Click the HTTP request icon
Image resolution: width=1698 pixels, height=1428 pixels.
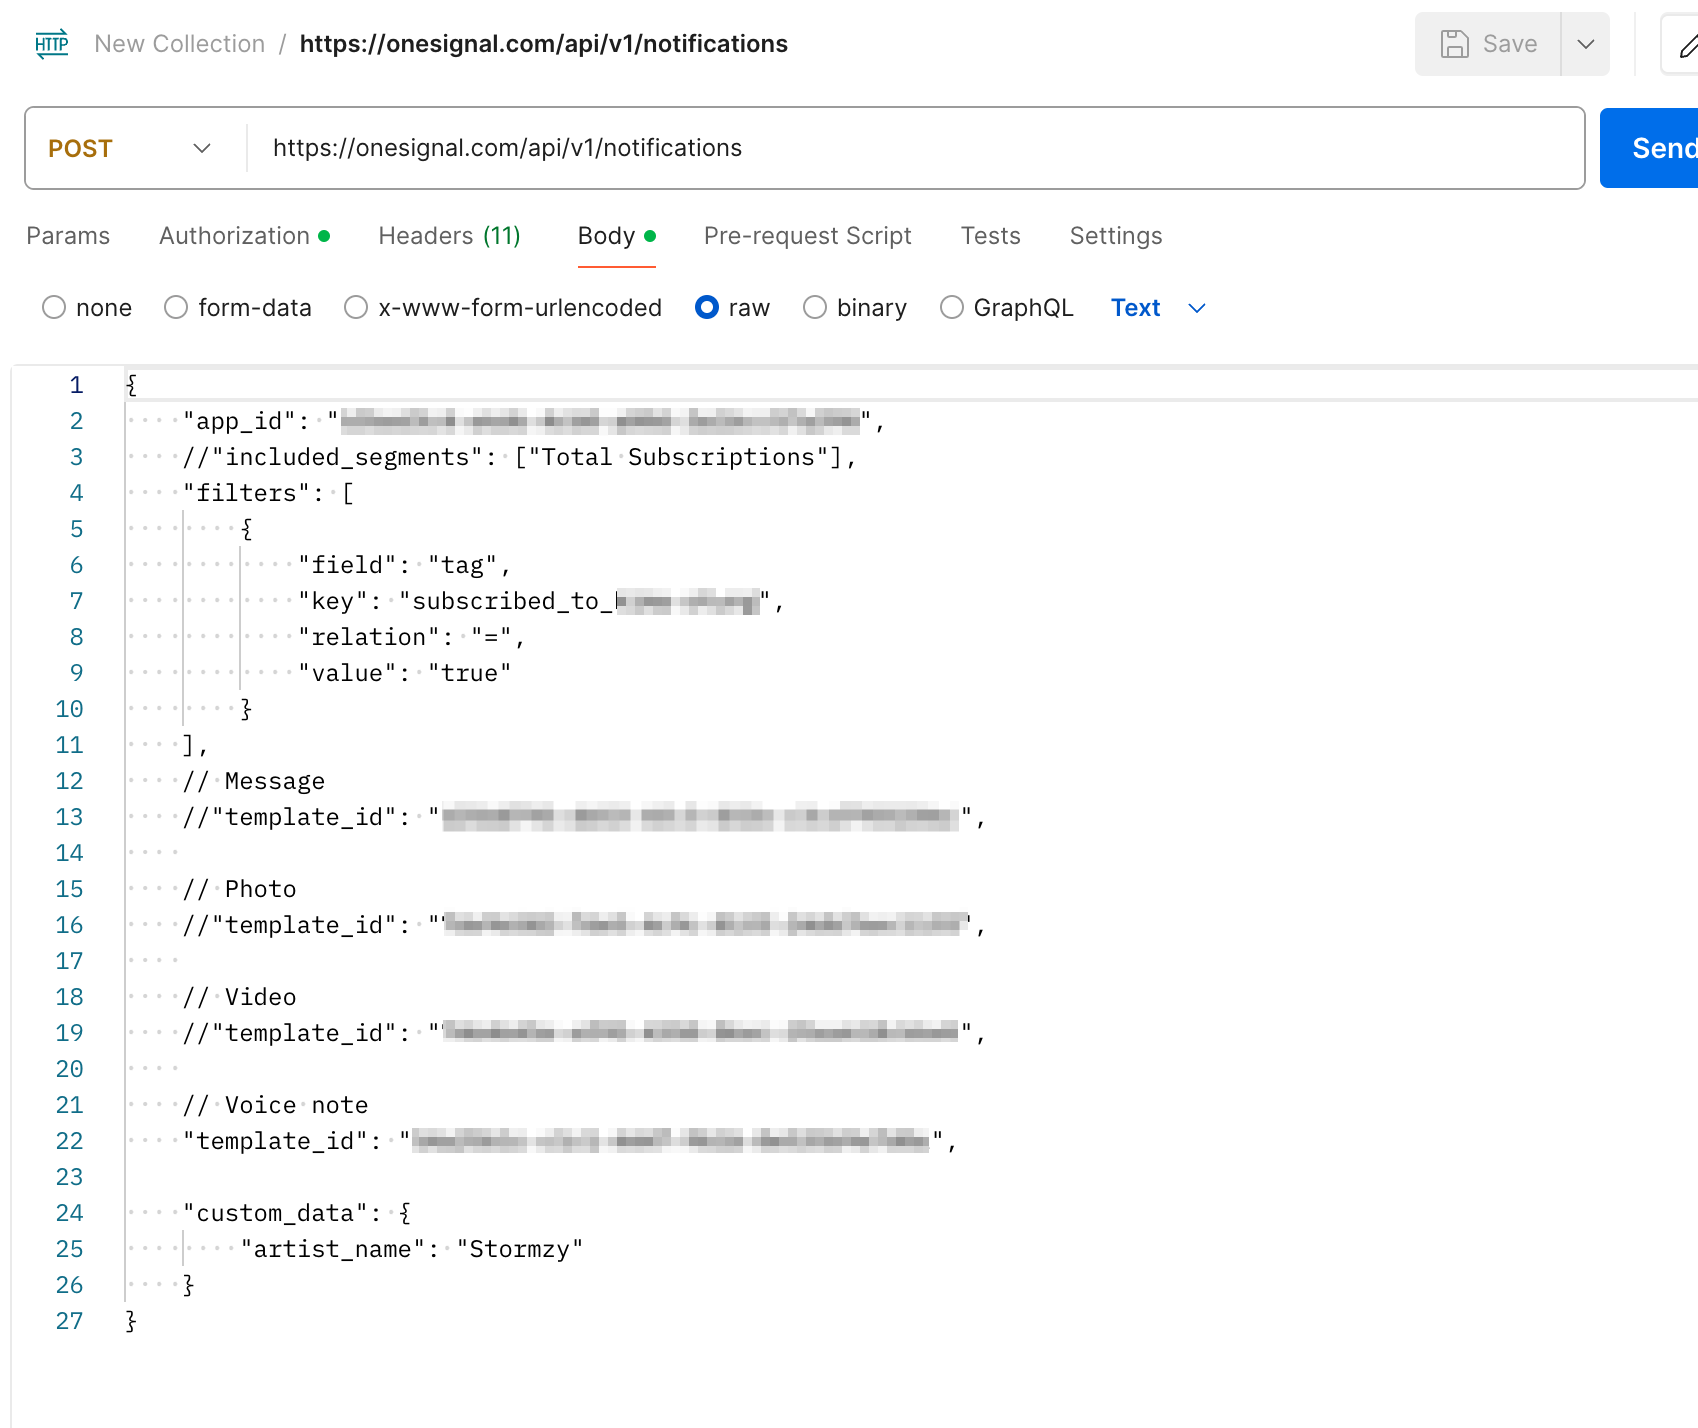[x=51, y=44]
